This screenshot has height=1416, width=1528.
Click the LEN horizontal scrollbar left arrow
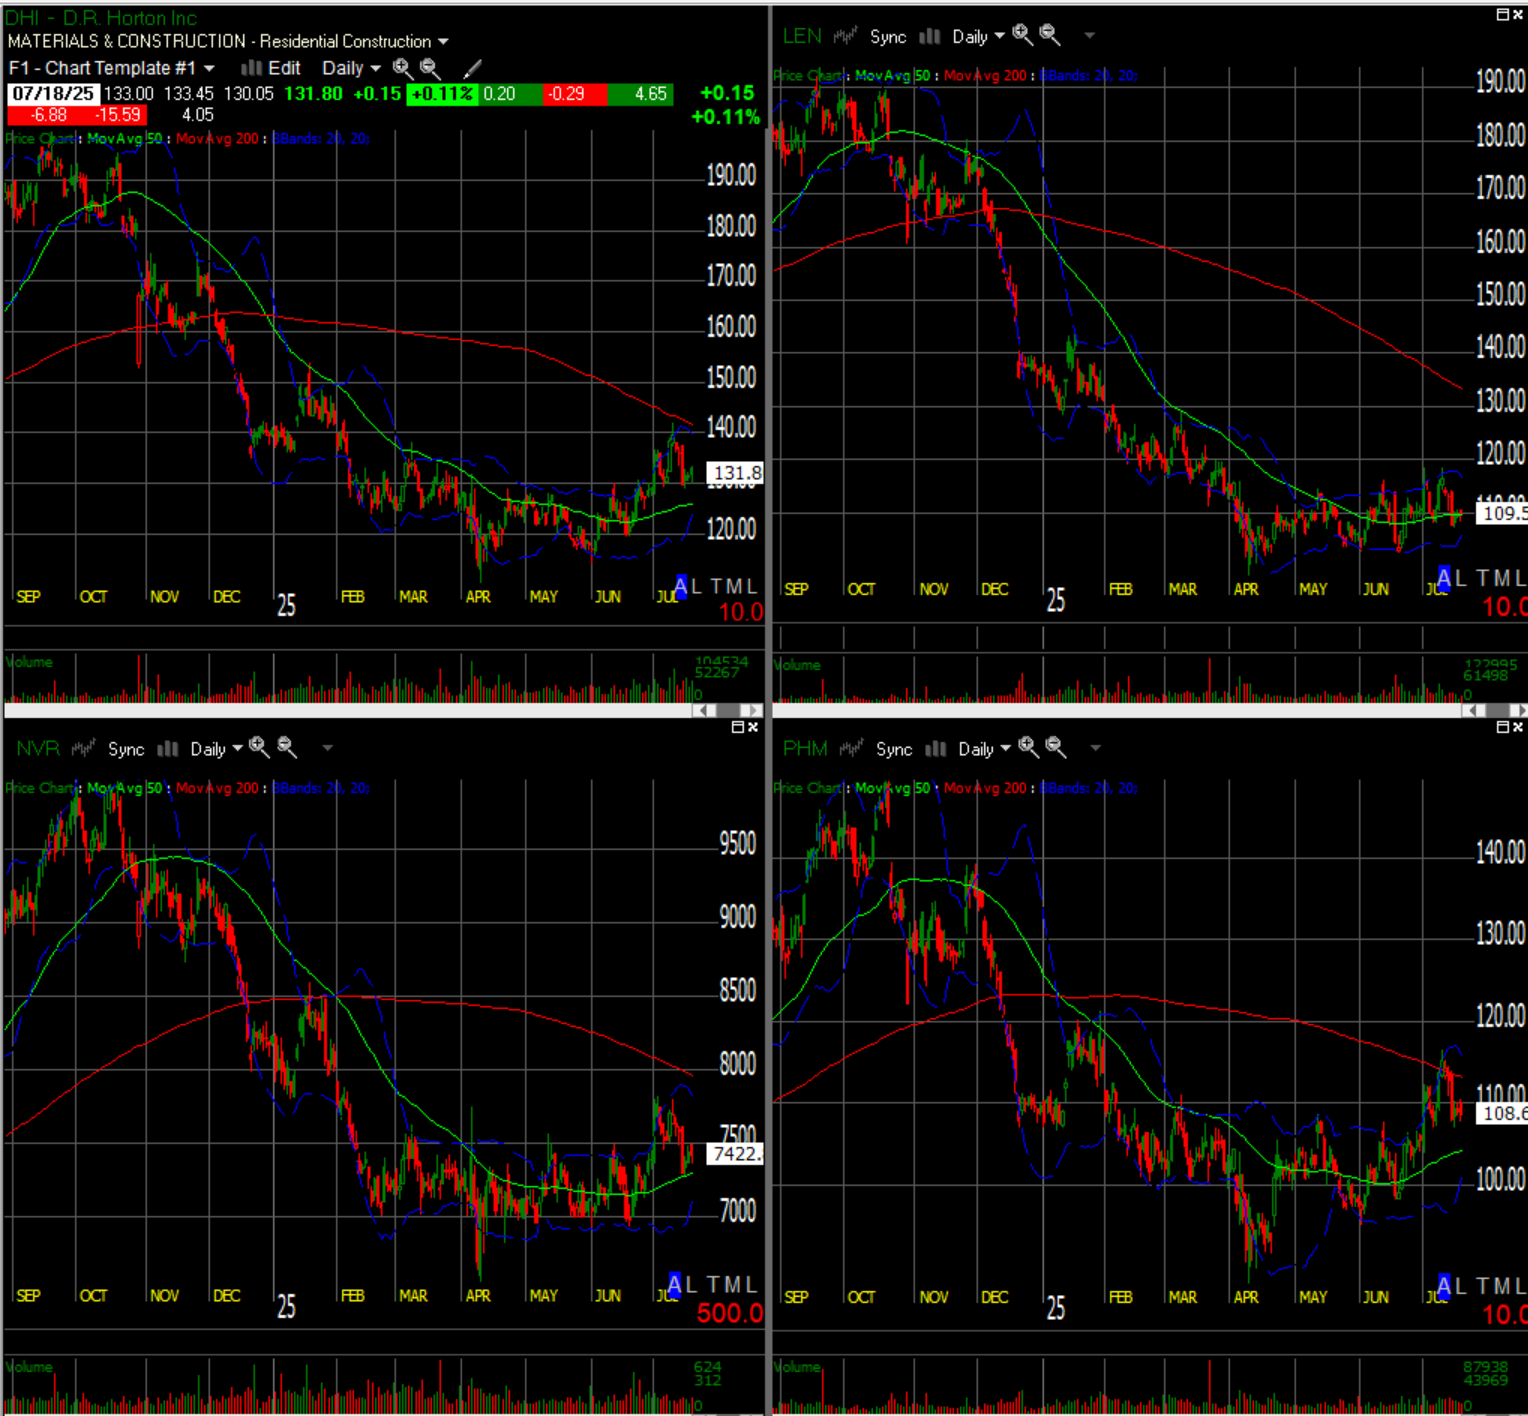pos(1473,710)
